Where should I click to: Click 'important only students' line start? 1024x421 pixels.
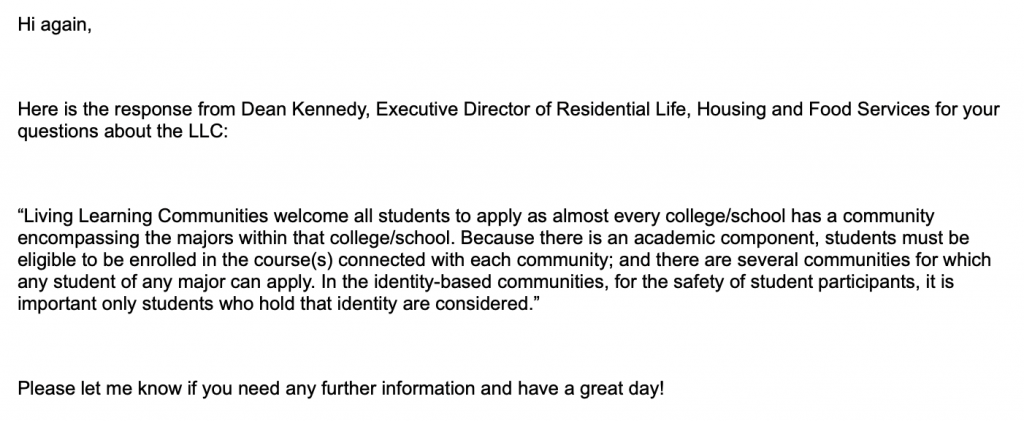(110, 304)
